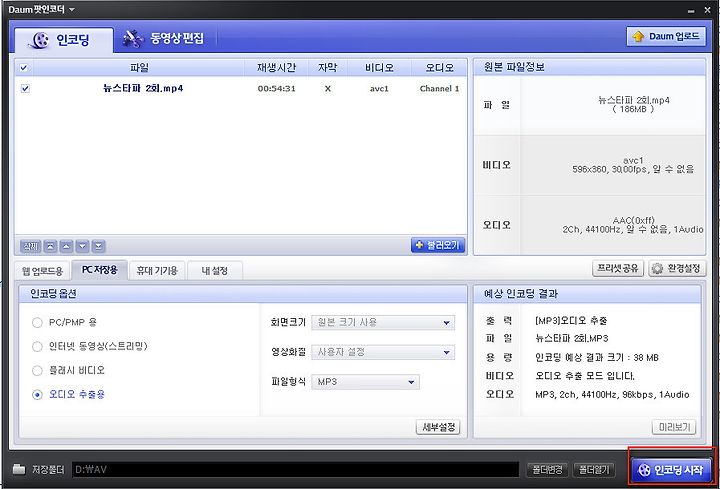The height and width of the screenshot is (489, 720).
Task: Move selected file up one position
Action: (x=66, y=247)
